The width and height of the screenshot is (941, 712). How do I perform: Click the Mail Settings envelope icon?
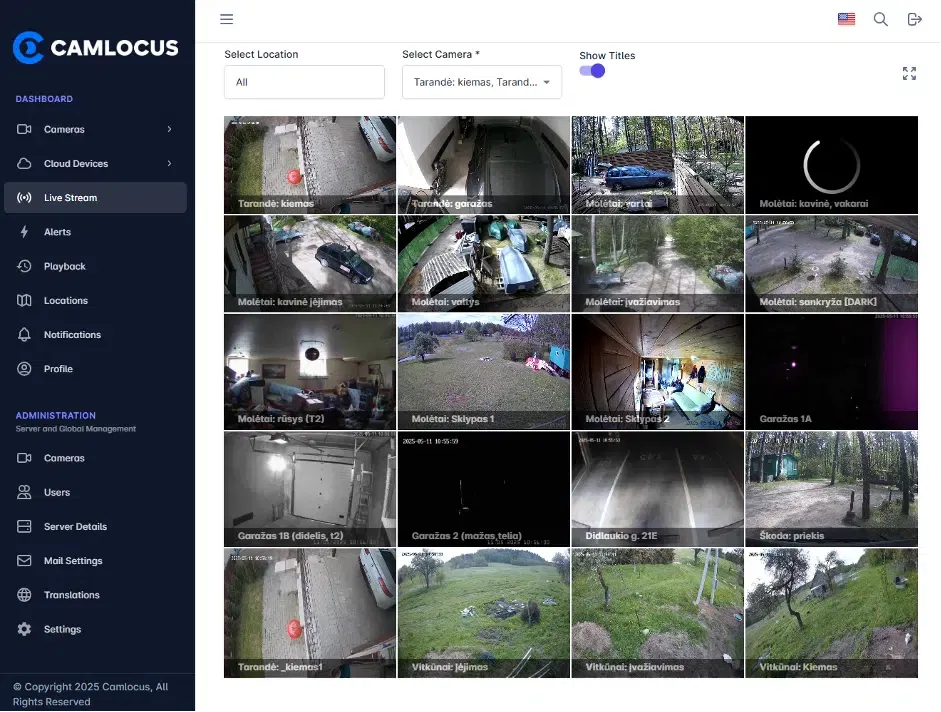tap(22, 560)
